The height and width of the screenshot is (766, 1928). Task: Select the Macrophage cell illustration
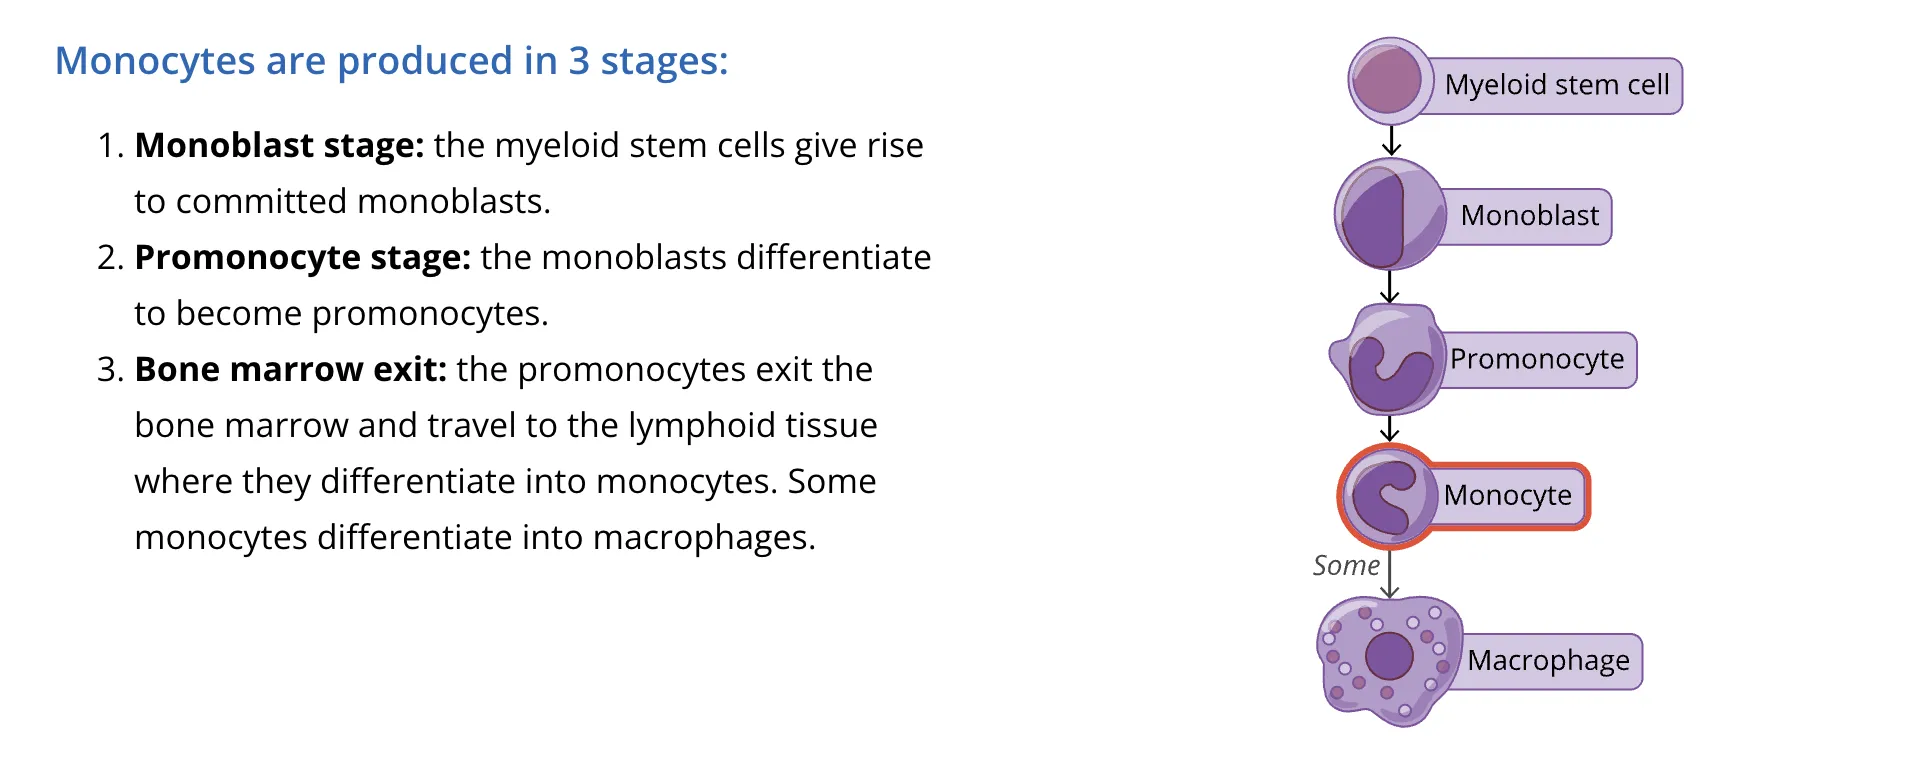(1388, 660)
